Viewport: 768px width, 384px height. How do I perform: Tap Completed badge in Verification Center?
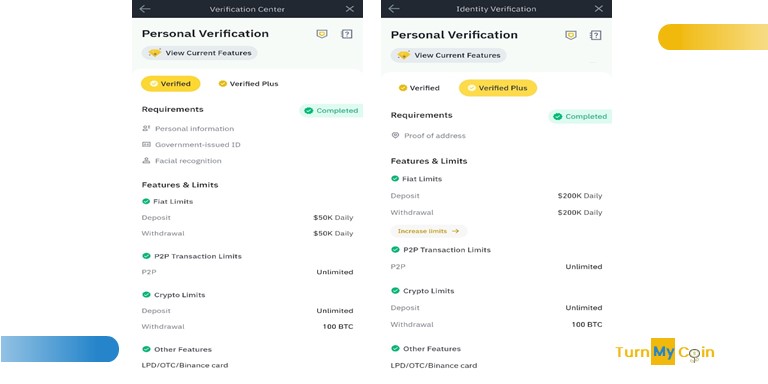click(331, 111)
